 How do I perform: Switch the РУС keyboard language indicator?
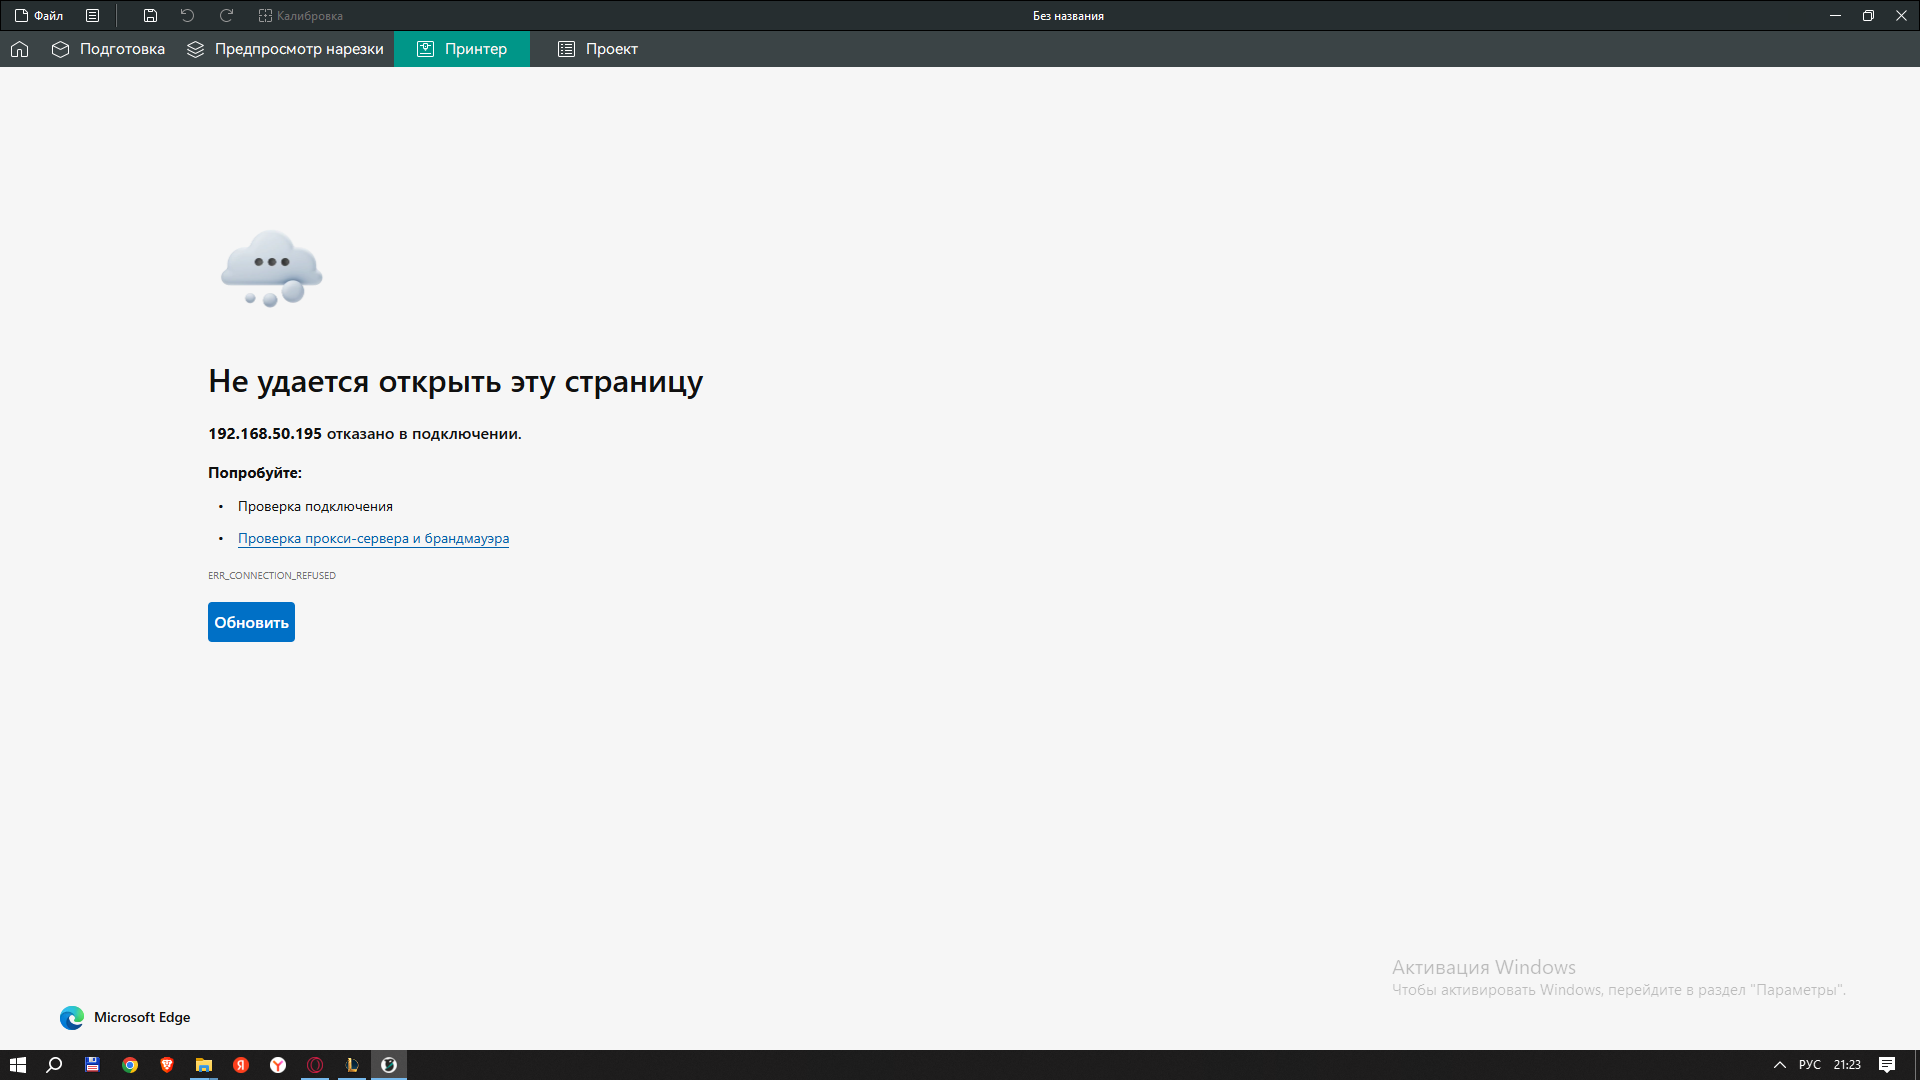click(1809, 1065)
